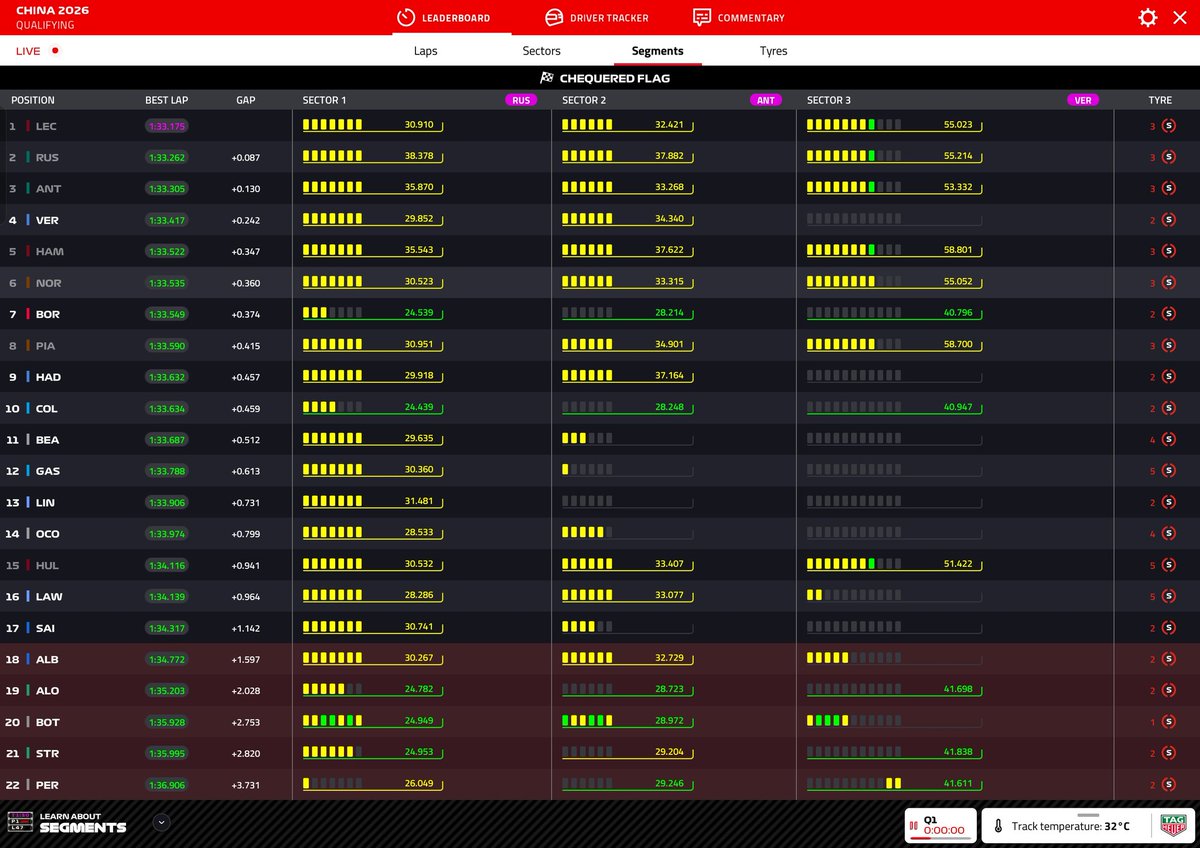Viewport: 1200px width, 848px height.
Task: Click RUS soft tyre icon
Action: [1168, 157]
